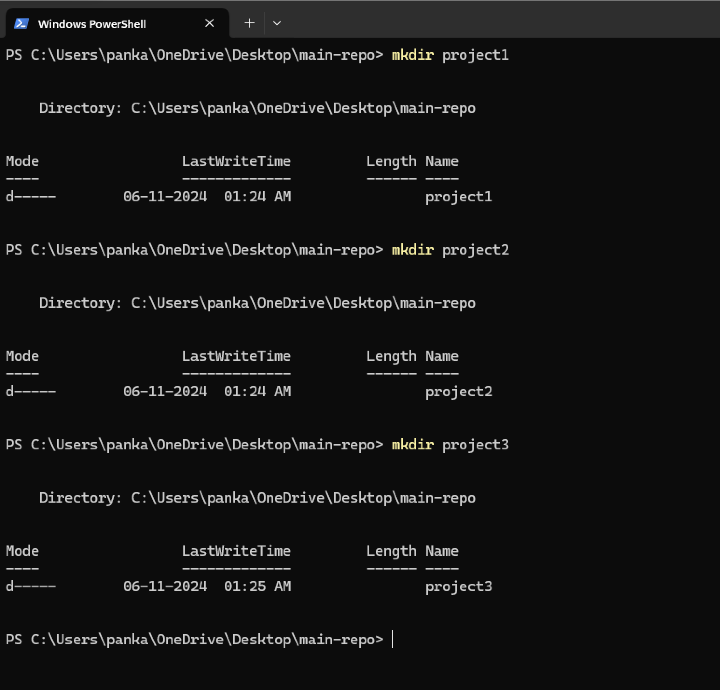Click the 'mkdir project1' command text
Image resolution: width=720 pixels, height=690 pixels.
450,55
